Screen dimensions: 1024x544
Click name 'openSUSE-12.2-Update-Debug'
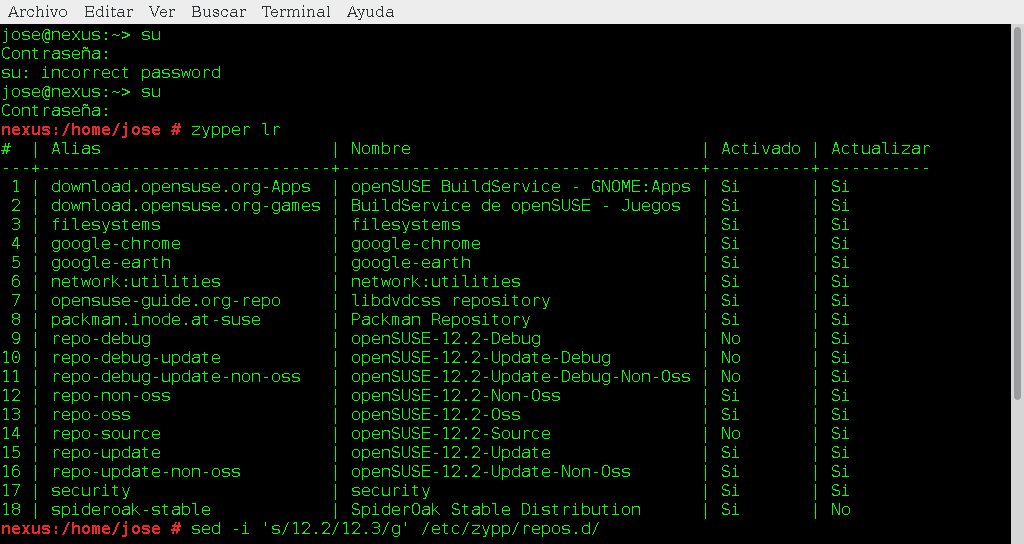481,357
